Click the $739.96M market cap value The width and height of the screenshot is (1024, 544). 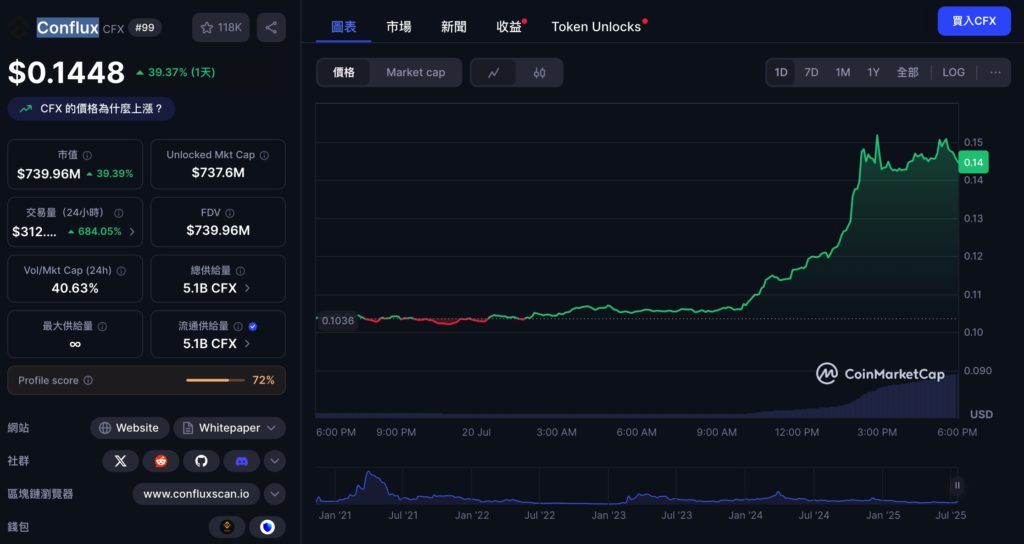48,174
